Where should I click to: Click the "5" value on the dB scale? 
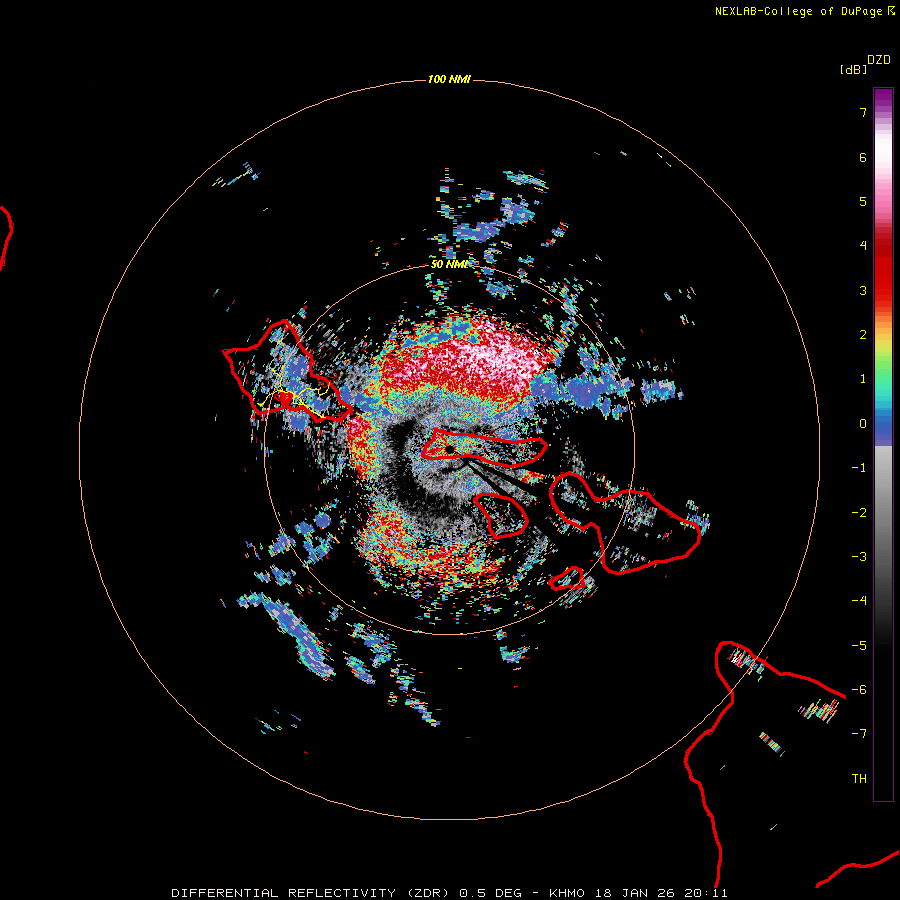pyautogui.click(x=863, y=201)
